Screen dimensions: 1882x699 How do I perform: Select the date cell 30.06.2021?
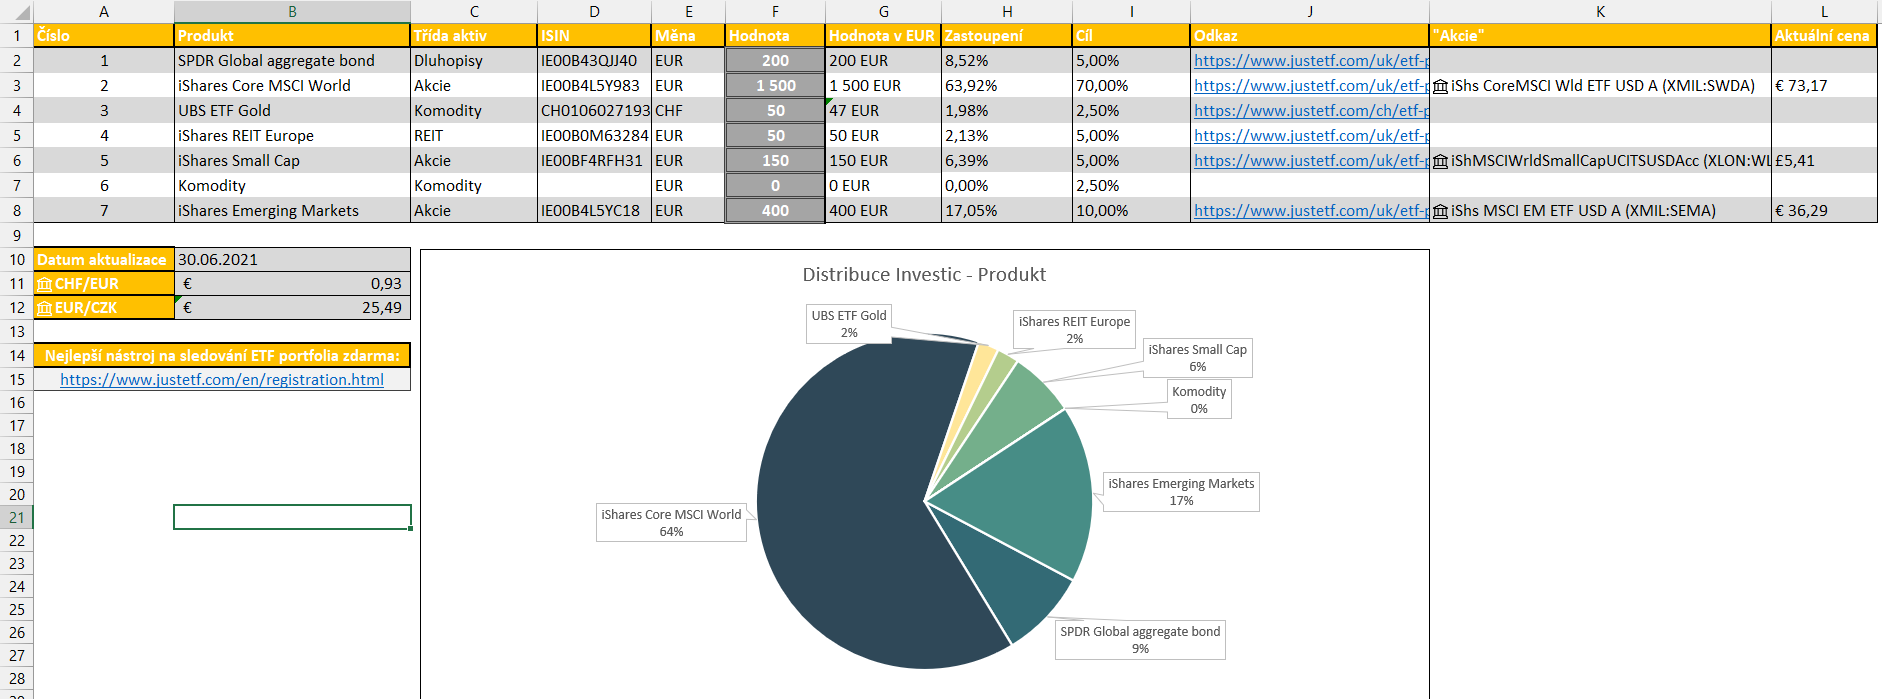(x=292, y=260)
